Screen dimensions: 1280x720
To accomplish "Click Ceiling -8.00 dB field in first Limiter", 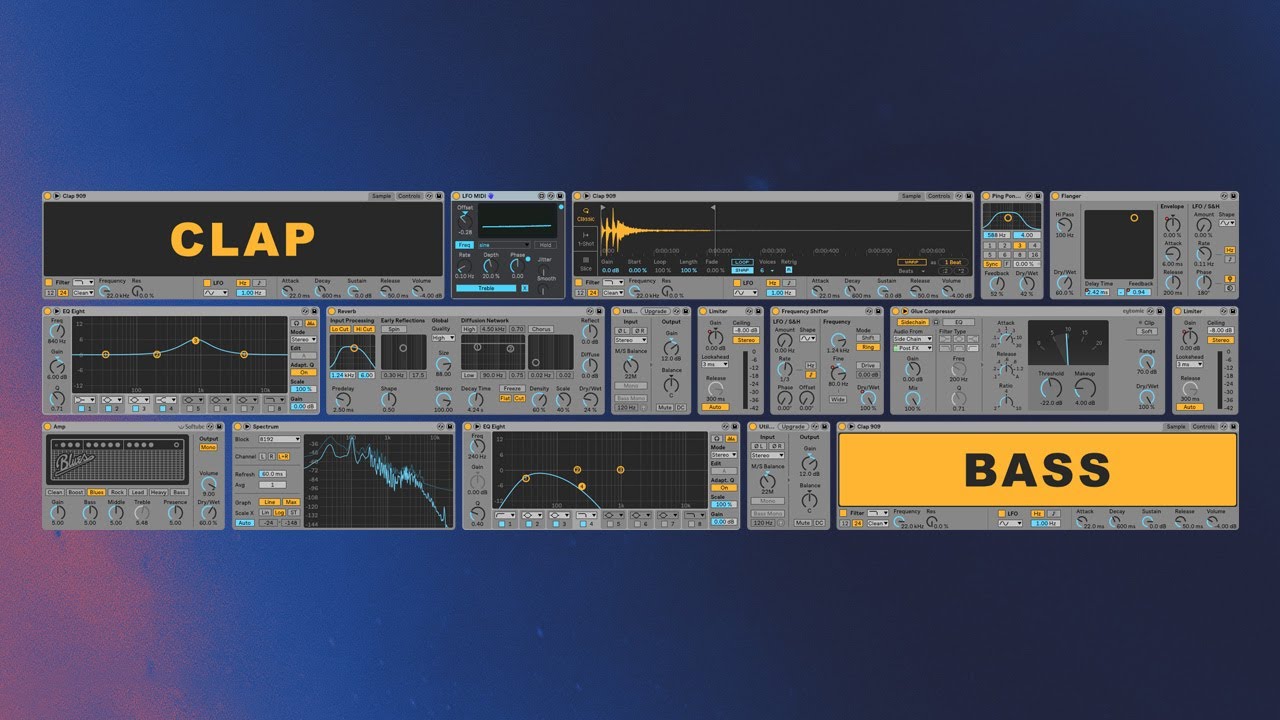I will pyautogui.click(x=746, y=330).
